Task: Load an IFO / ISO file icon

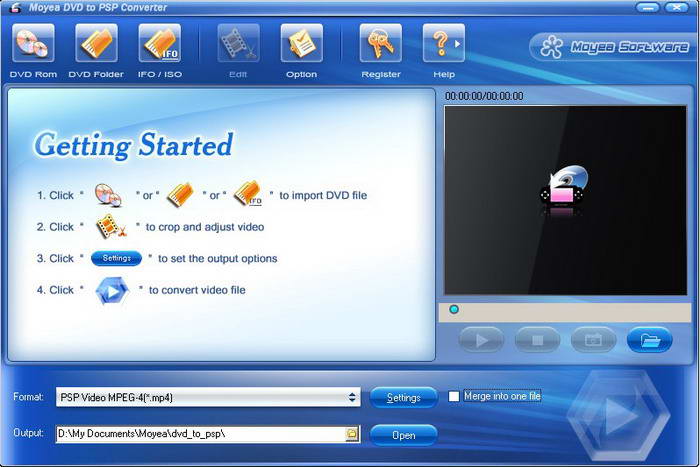Action: click(x=160, y=43)
